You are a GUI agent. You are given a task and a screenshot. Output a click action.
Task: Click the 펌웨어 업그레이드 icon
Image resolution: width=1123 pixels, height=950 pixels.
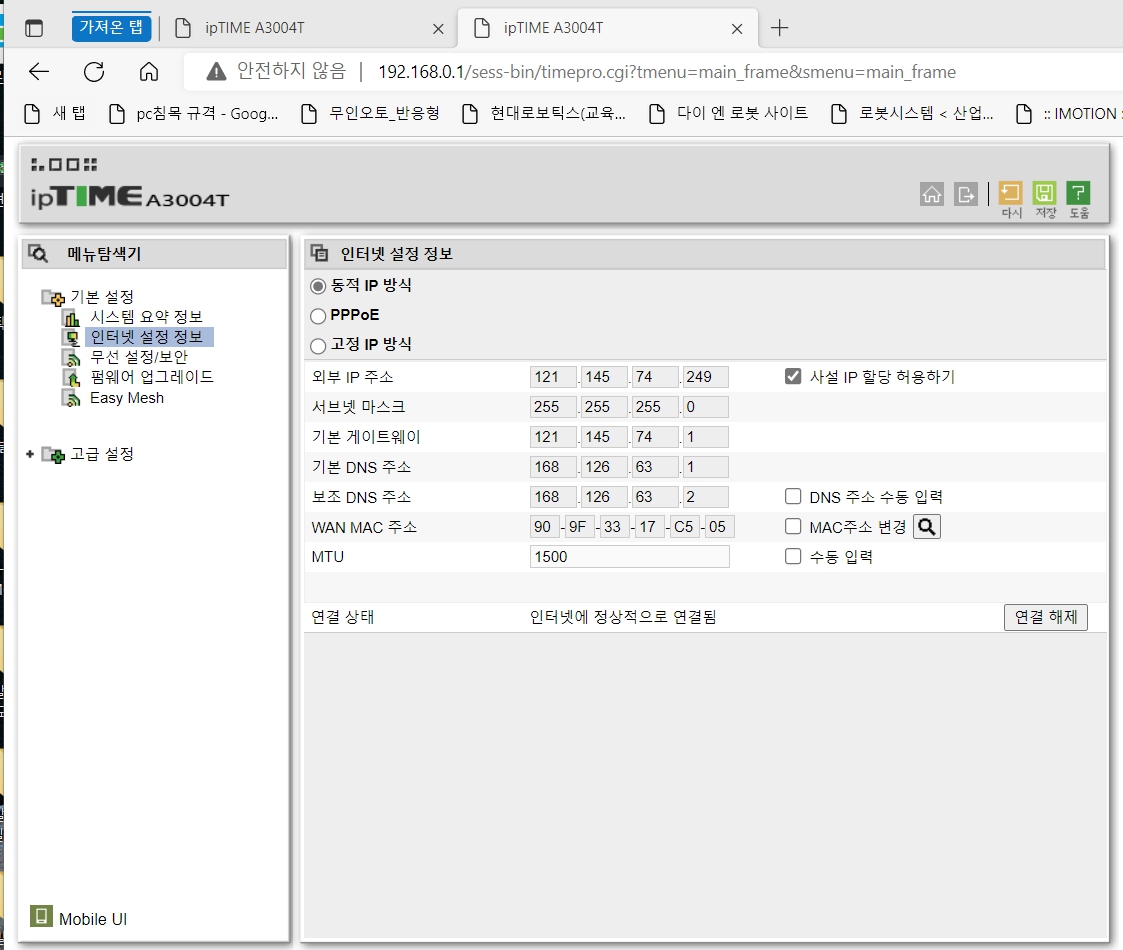point(71,378)
